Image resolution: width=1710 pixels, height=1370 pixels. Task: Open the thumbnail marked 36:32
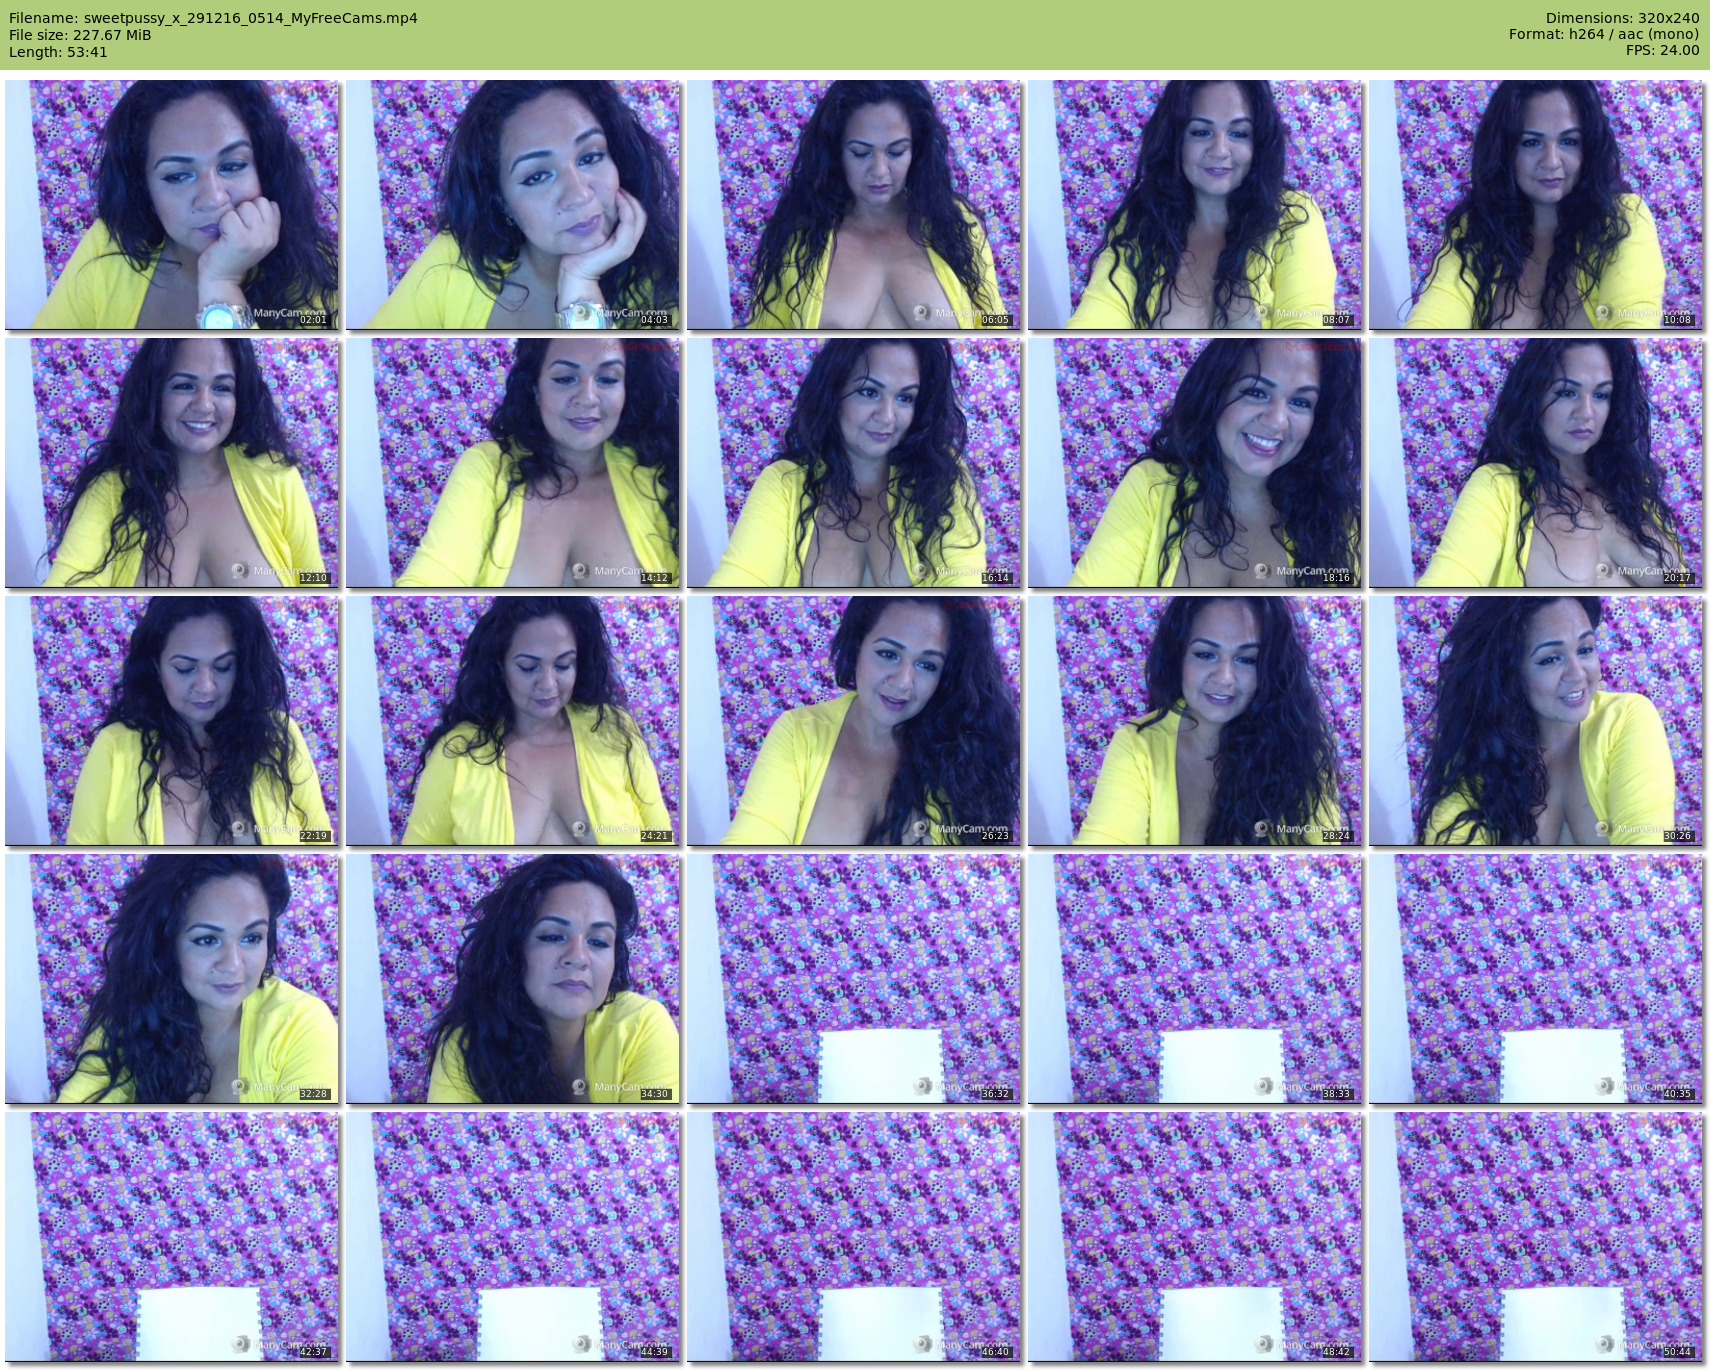854,978
